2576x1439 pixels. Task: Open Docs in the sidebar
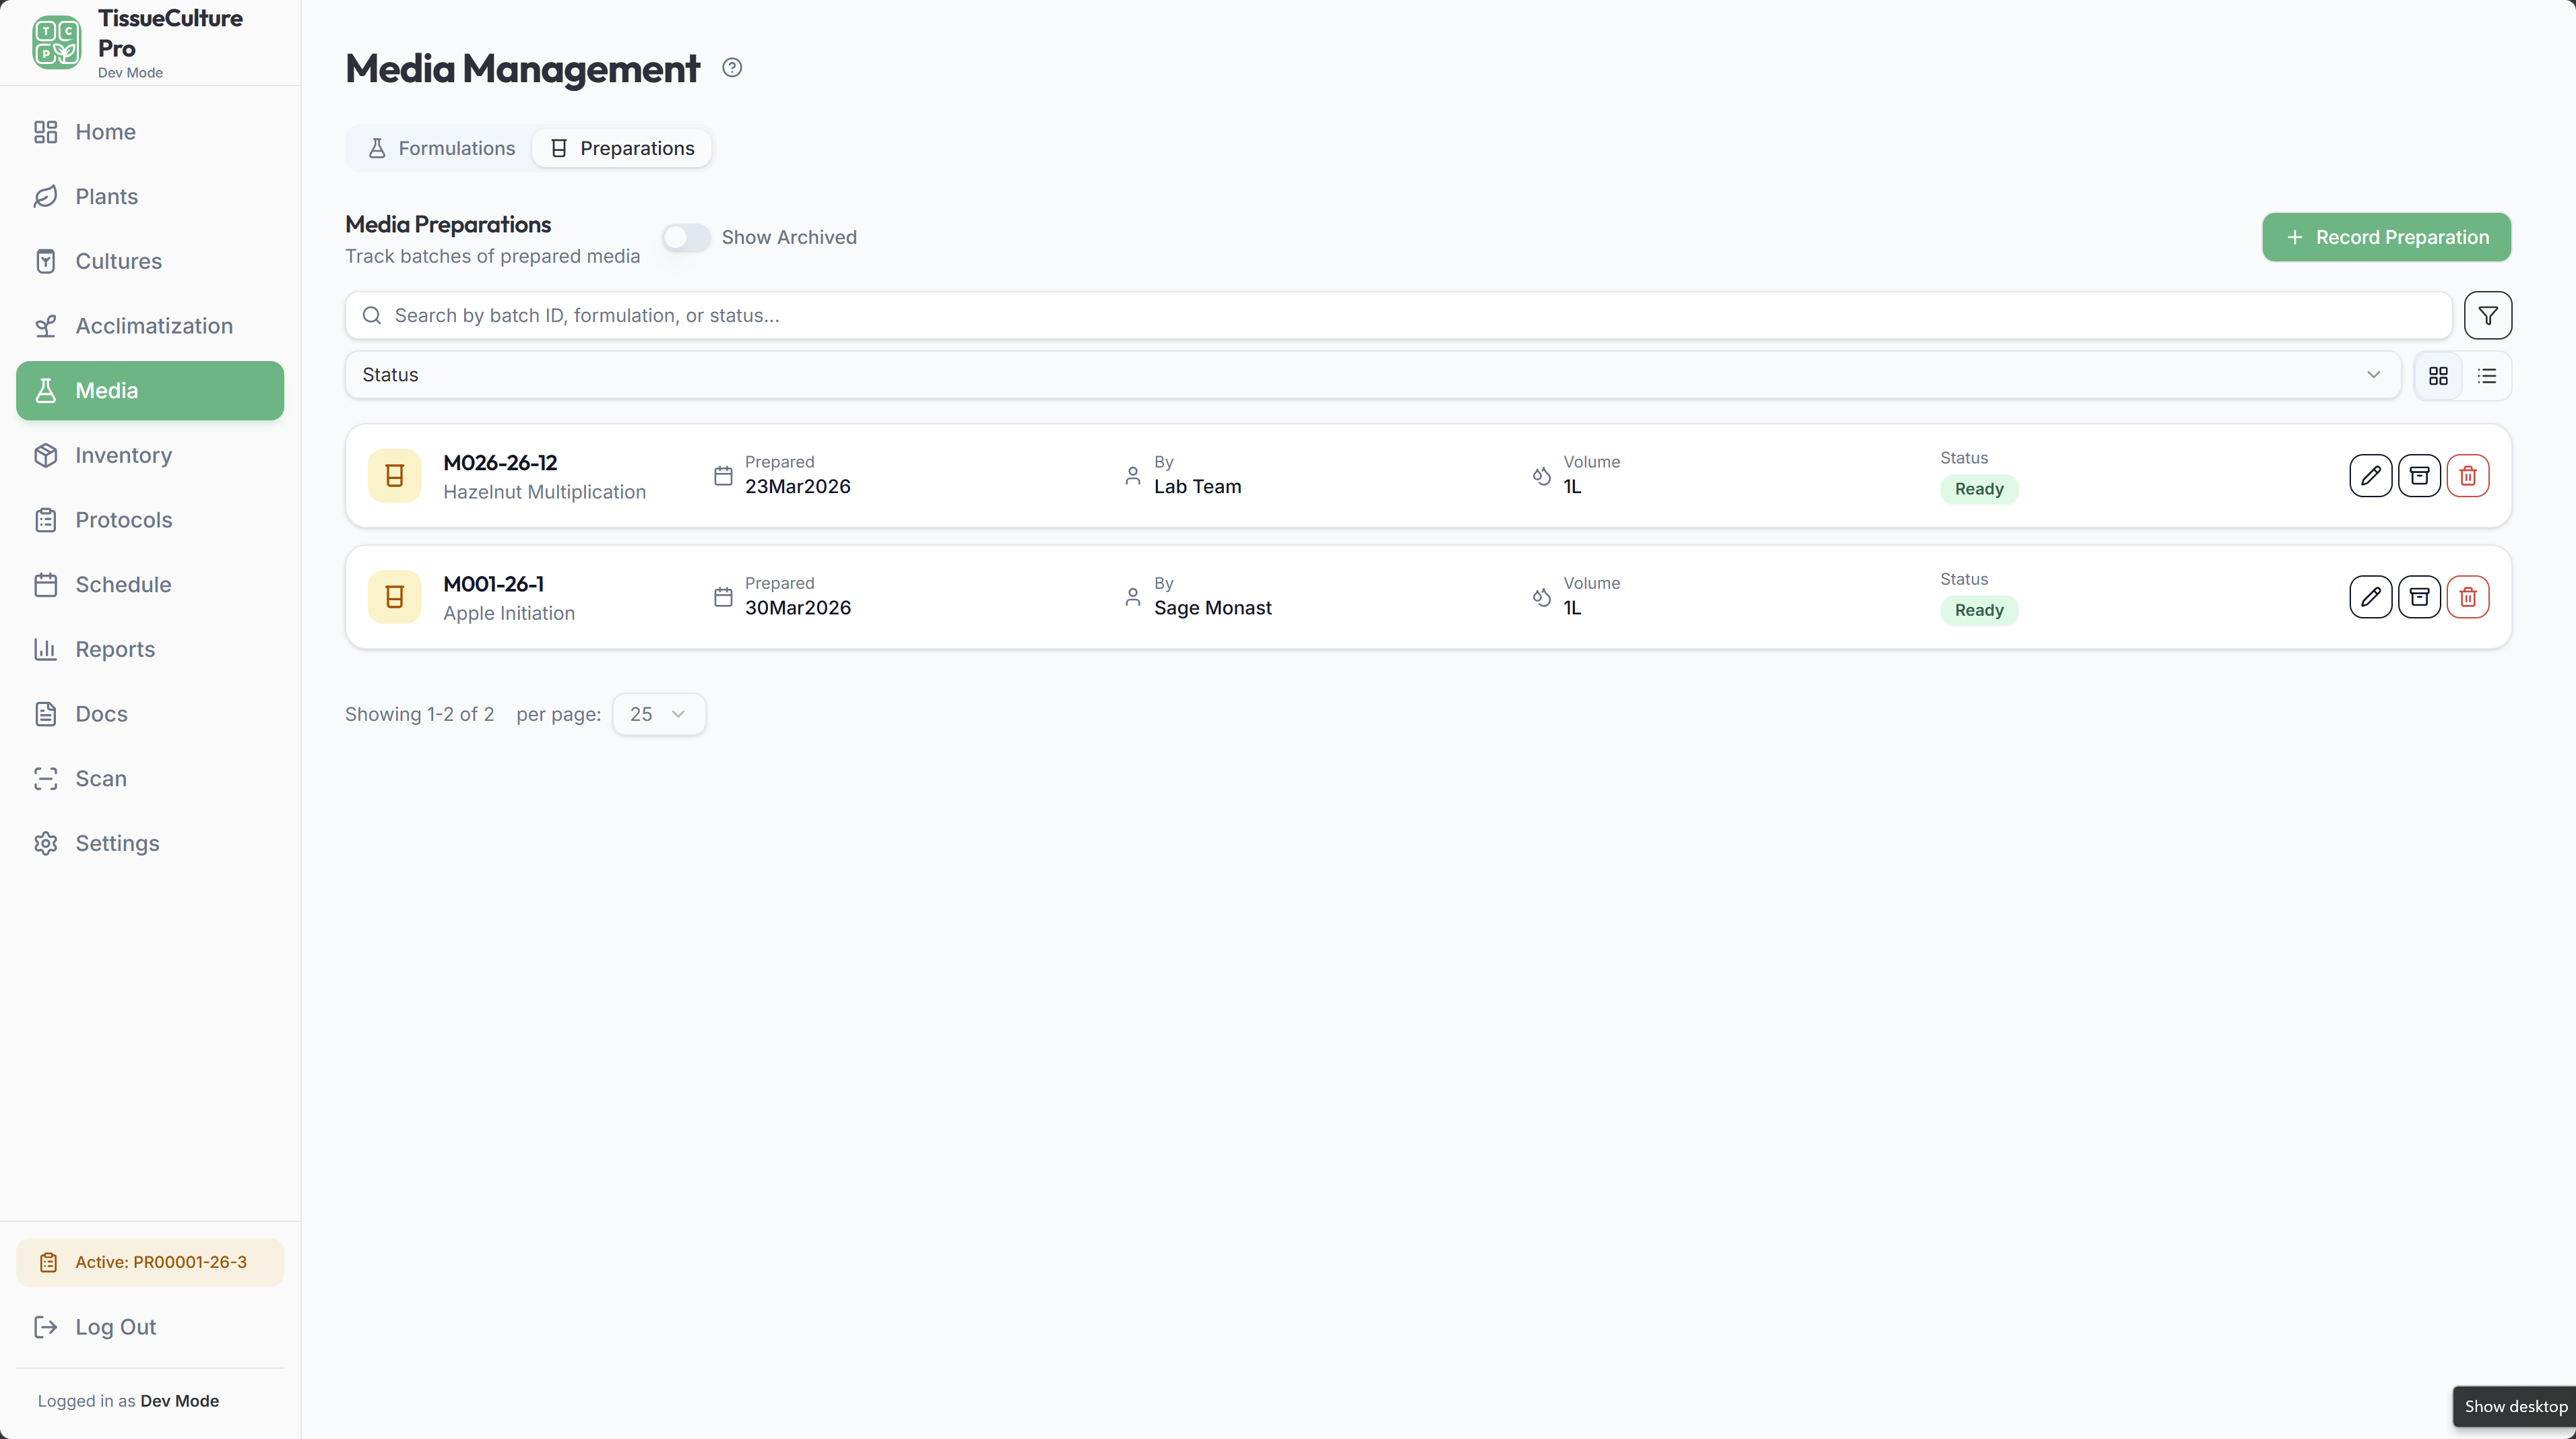click(x=150, y=714)
